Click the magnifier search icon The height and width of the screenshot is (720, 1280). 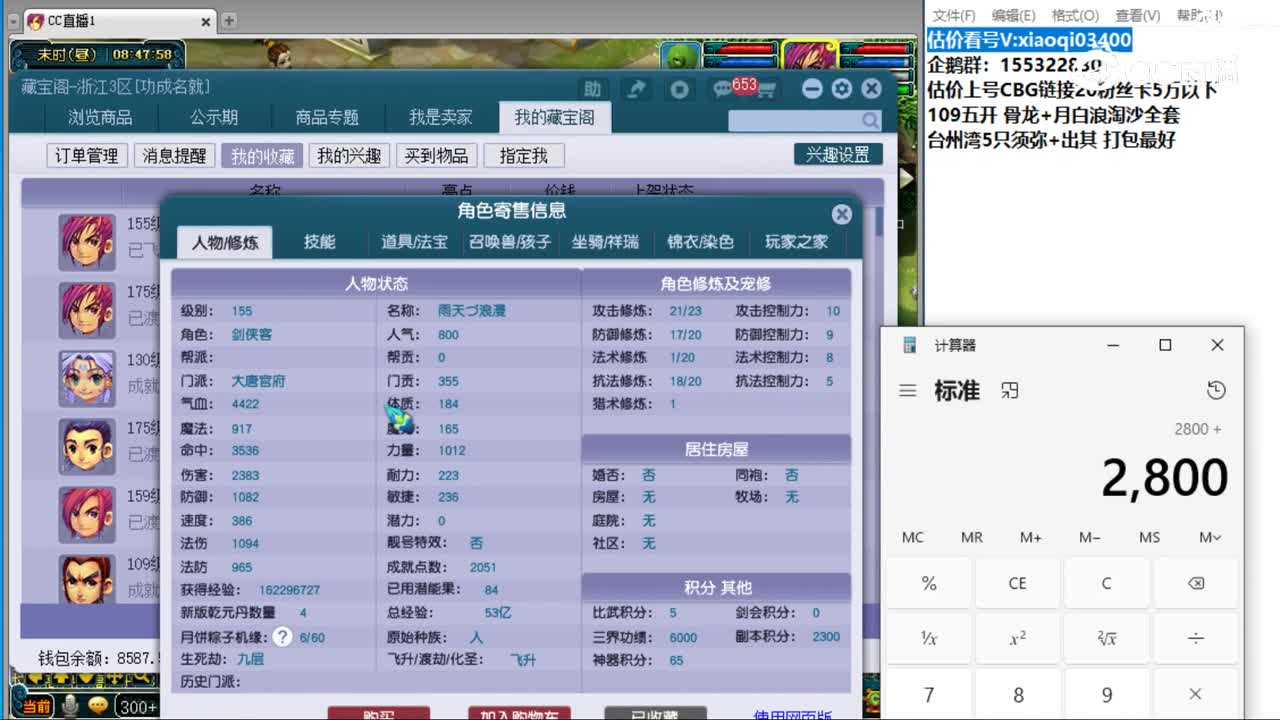coord(869,119)
